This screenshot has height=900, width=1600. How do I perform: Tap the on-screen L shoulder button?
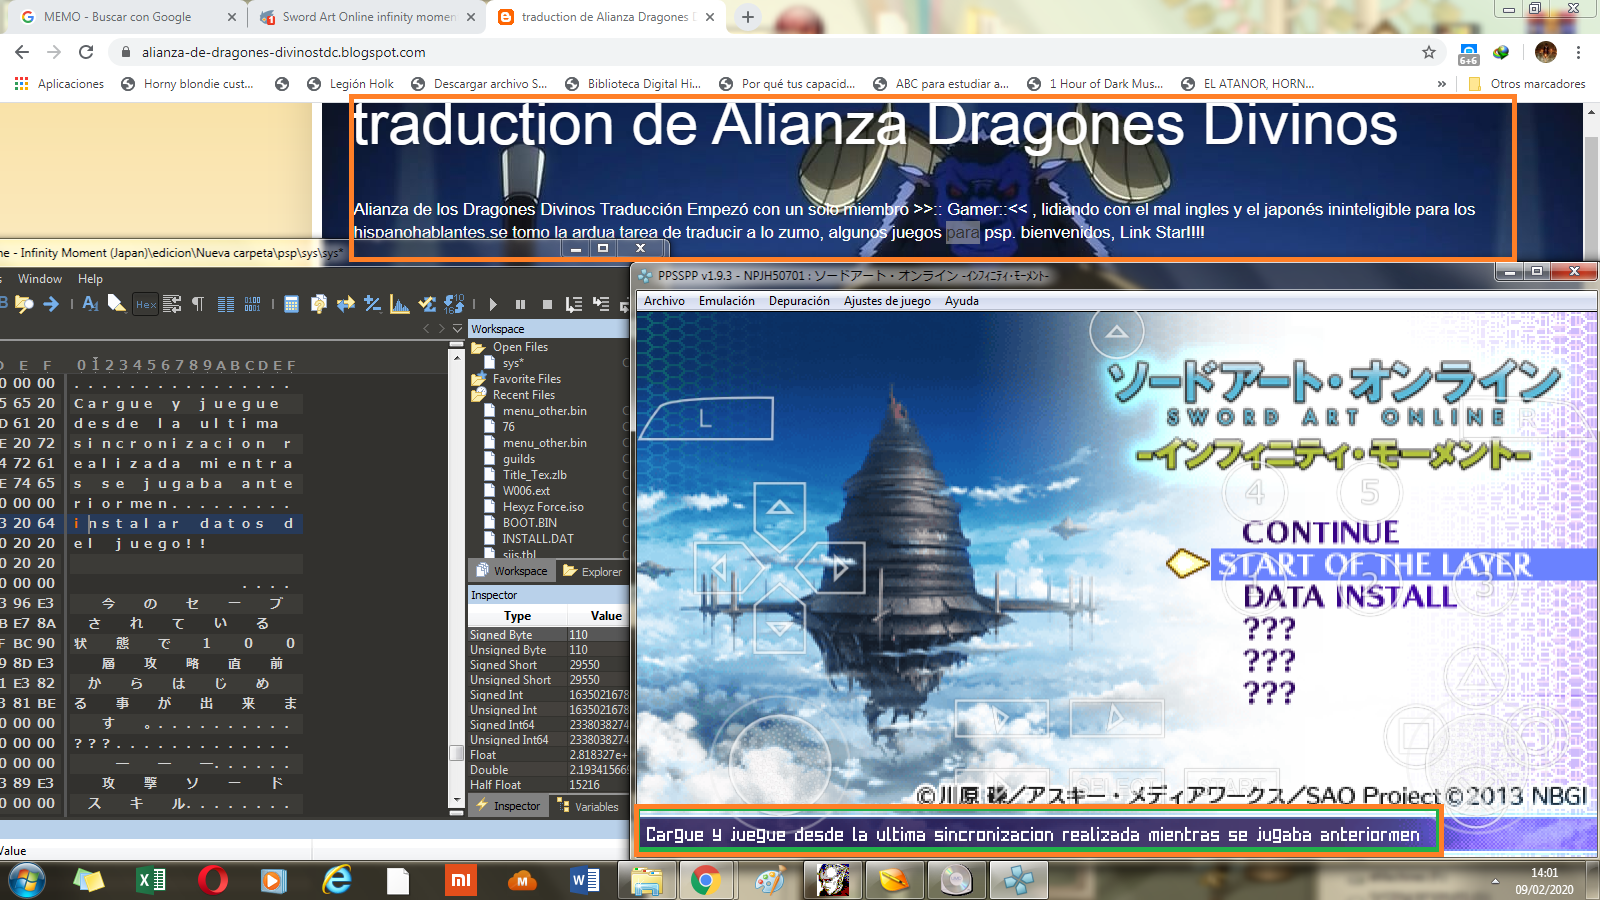(706, 419)
